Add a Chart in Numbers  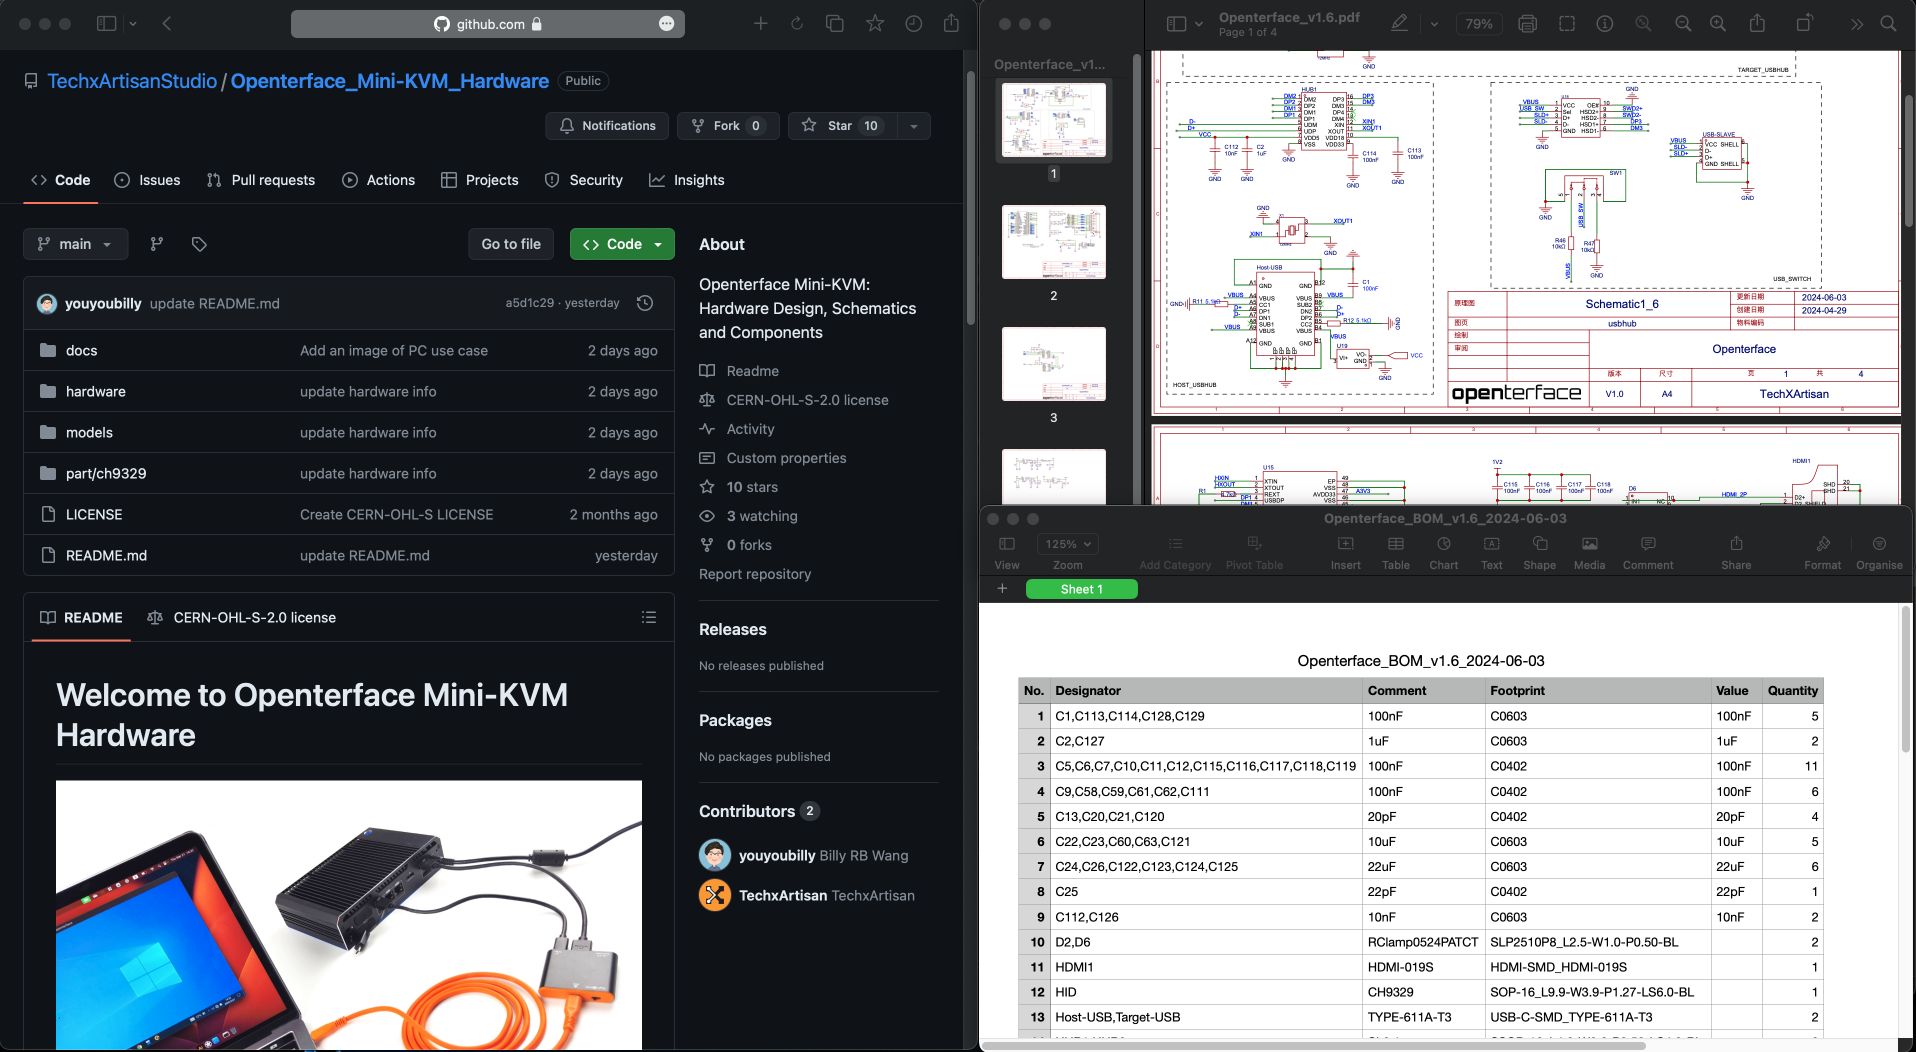(x=1443, y=552)
